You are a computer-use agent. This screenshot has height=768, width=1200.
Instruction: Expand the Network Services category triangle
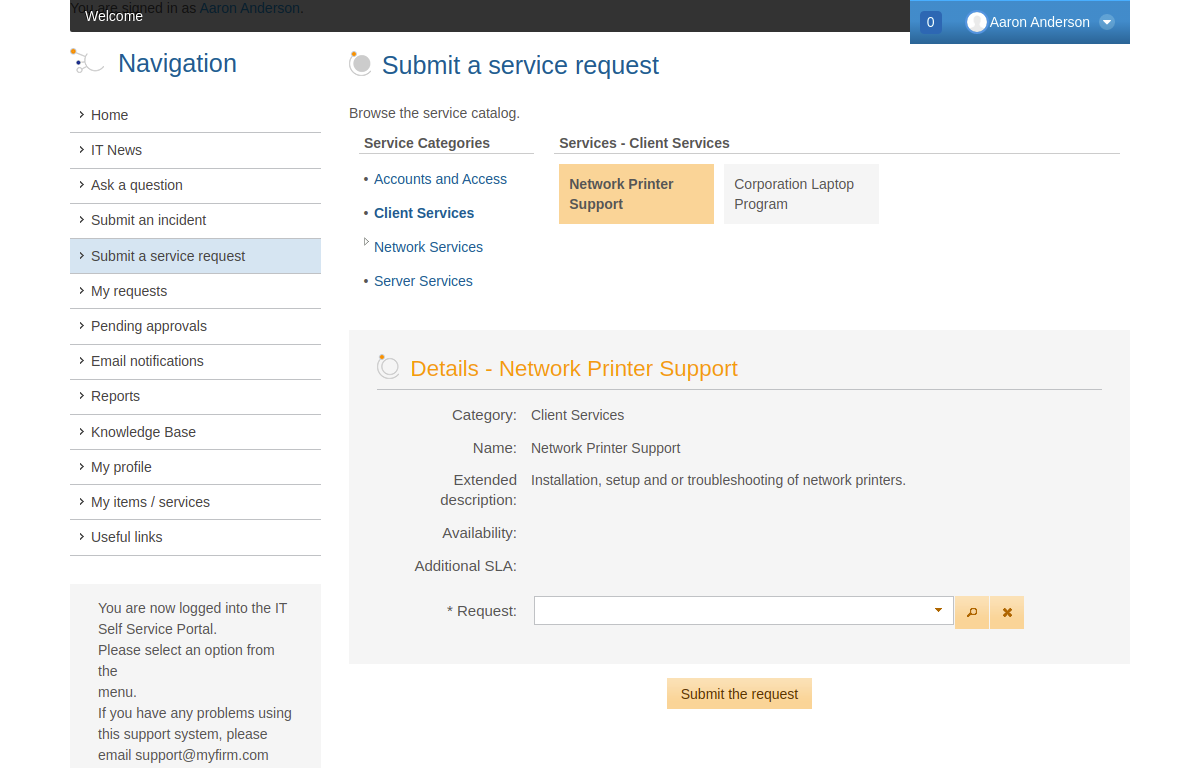366,242
